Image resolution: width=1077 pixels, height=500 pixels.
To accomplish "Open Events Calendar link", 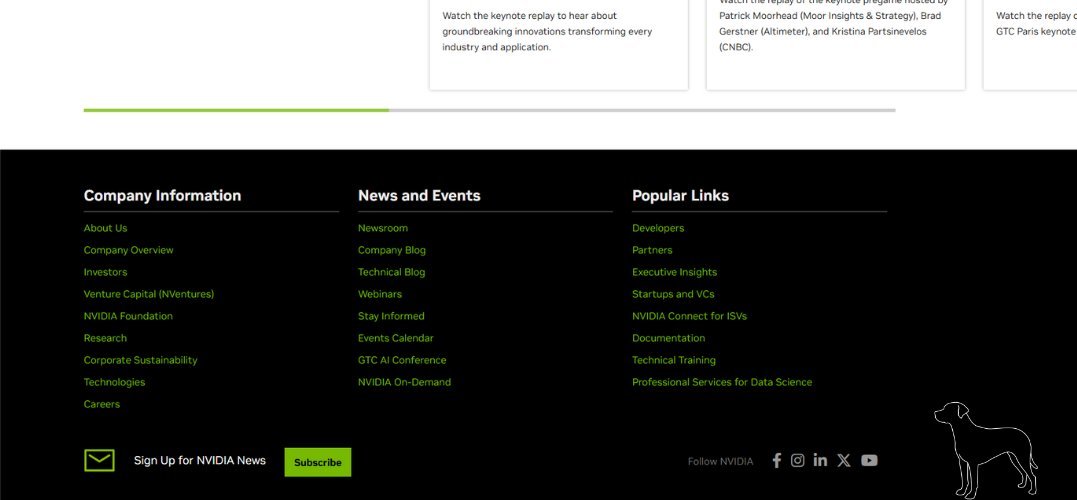I will tap(396, 338).
